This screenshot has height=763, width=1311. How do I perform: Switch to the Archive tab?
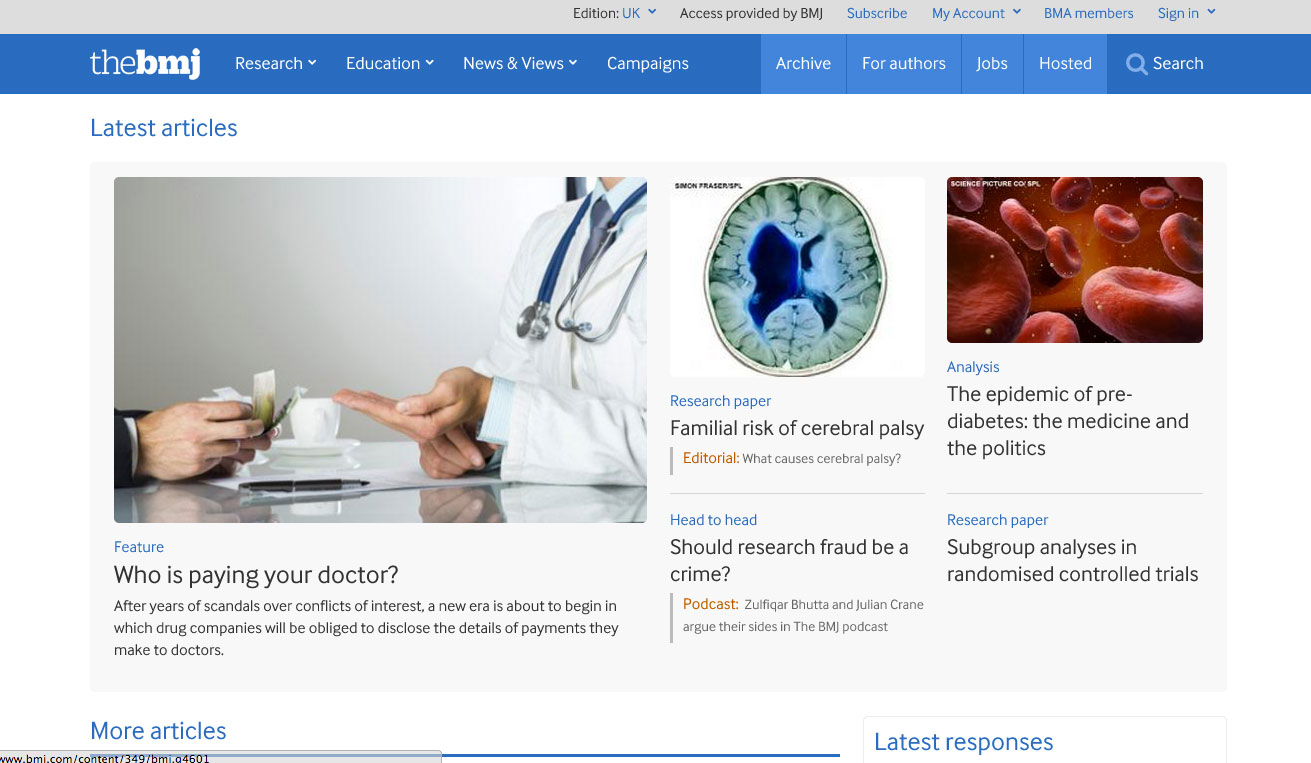pos(803,64)
